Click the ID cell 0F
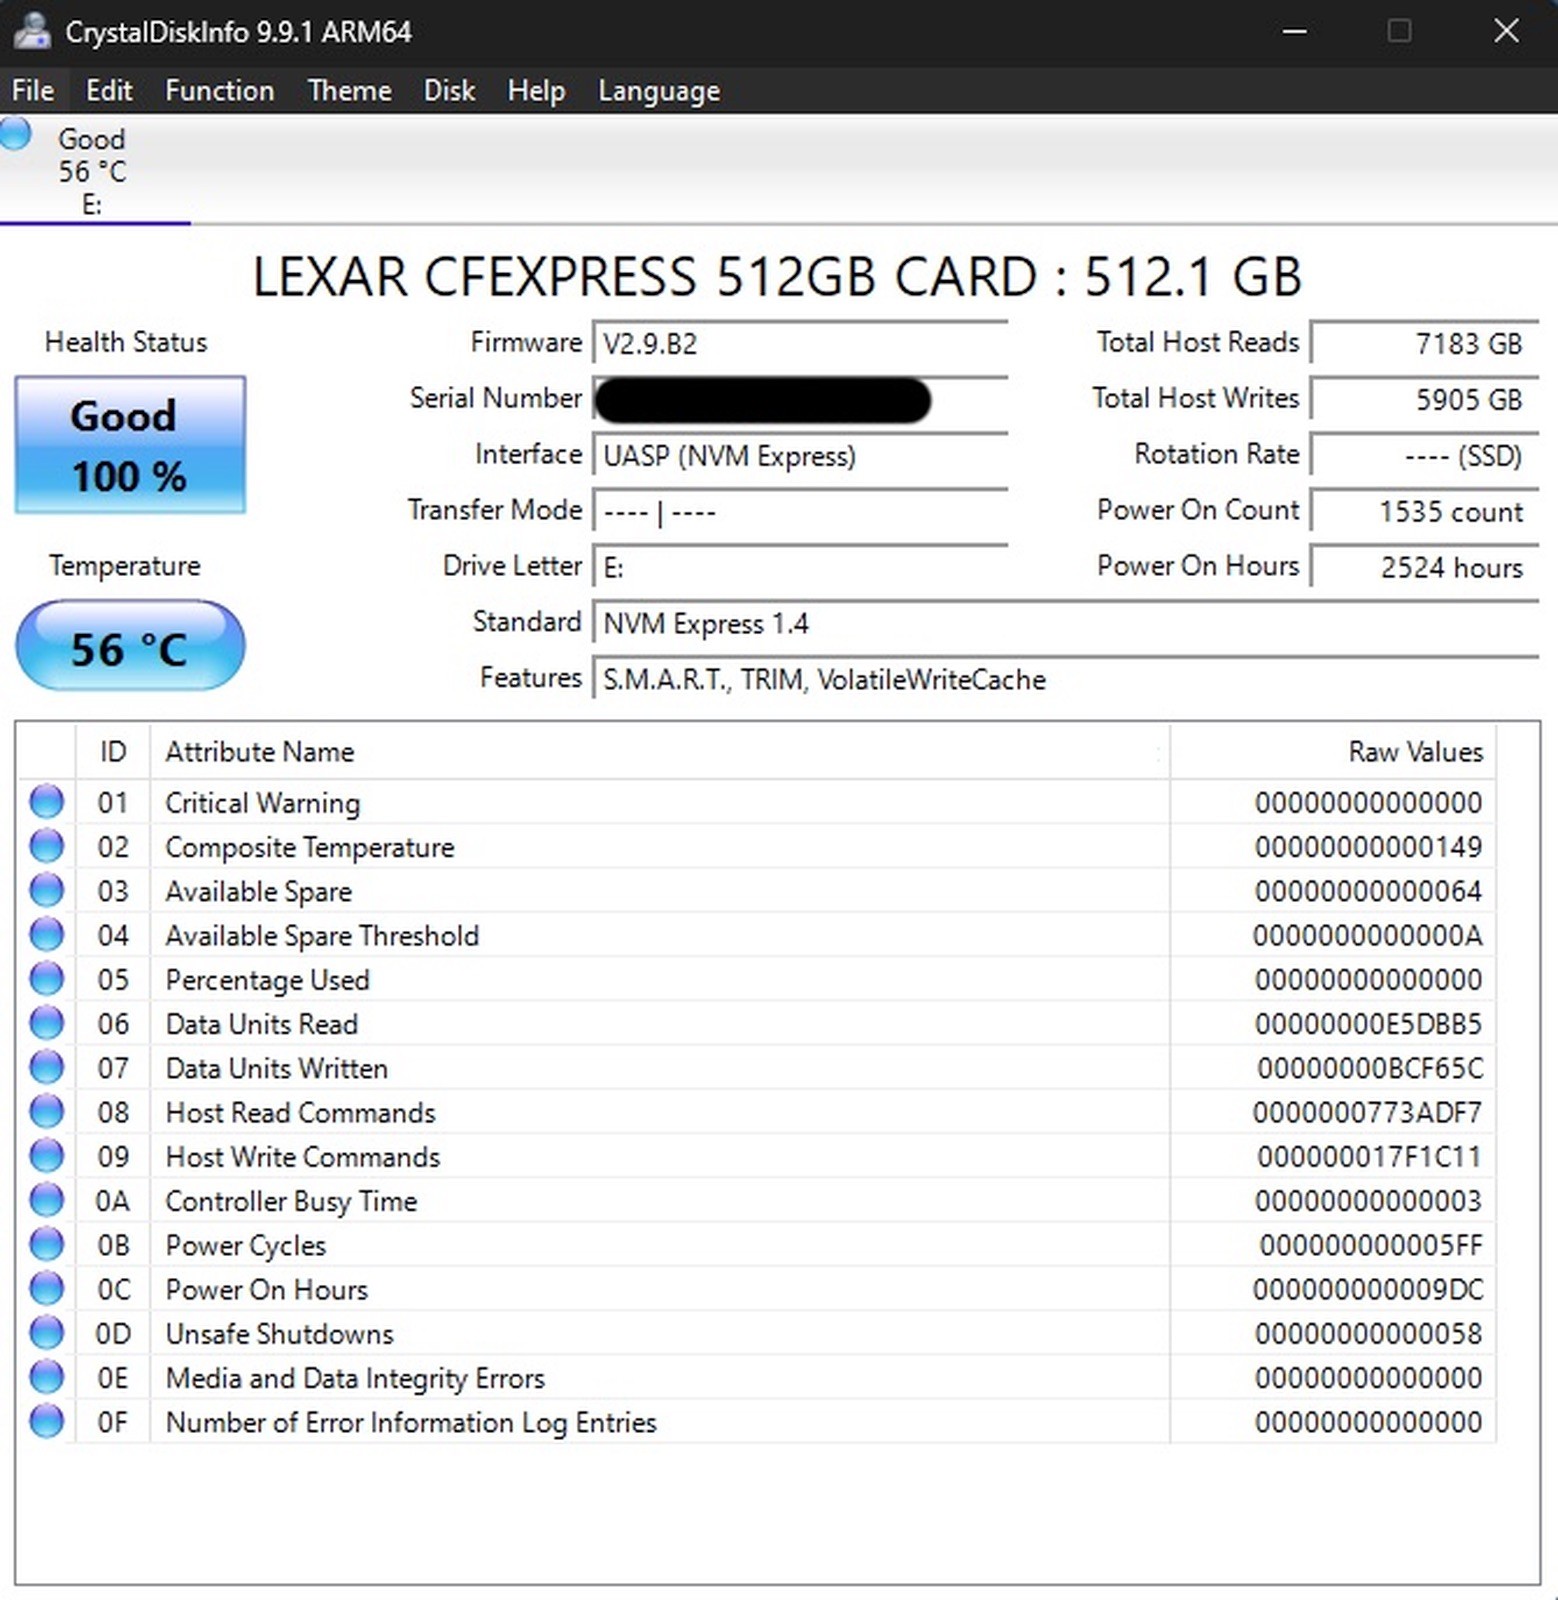 point(113,1422)
